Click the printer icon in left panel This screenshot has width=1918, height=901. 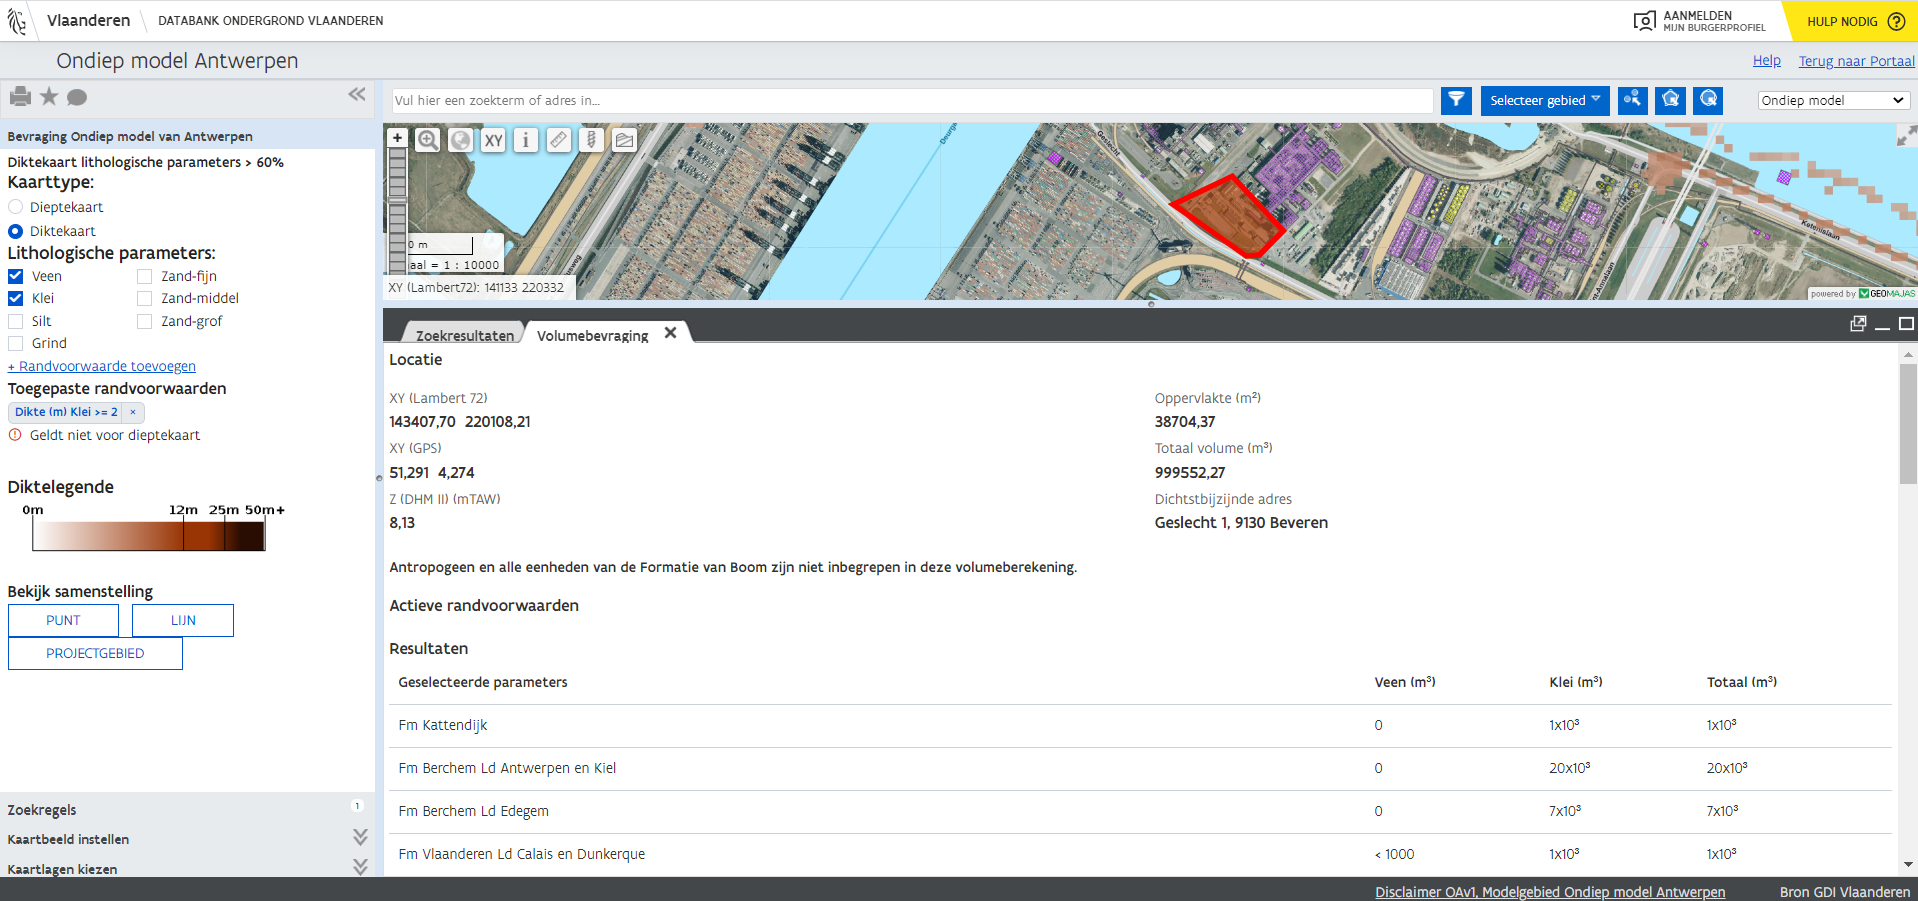20,97
